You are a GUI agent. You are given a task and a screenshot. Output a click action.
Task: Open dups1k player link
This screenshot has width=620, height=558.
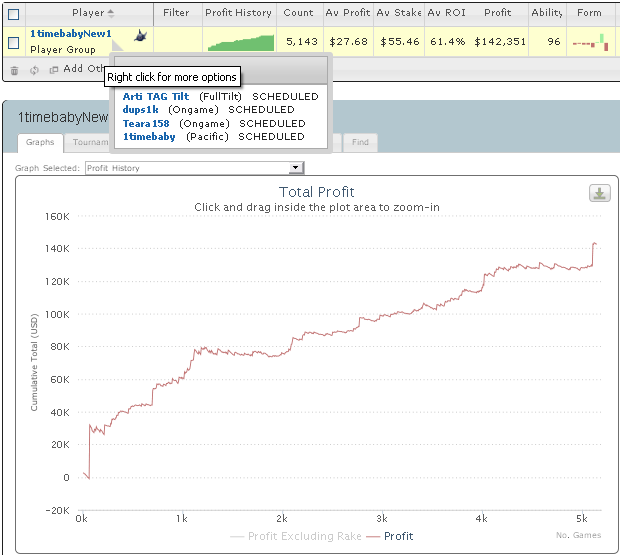pyautogui.click(x=140, y=110)
